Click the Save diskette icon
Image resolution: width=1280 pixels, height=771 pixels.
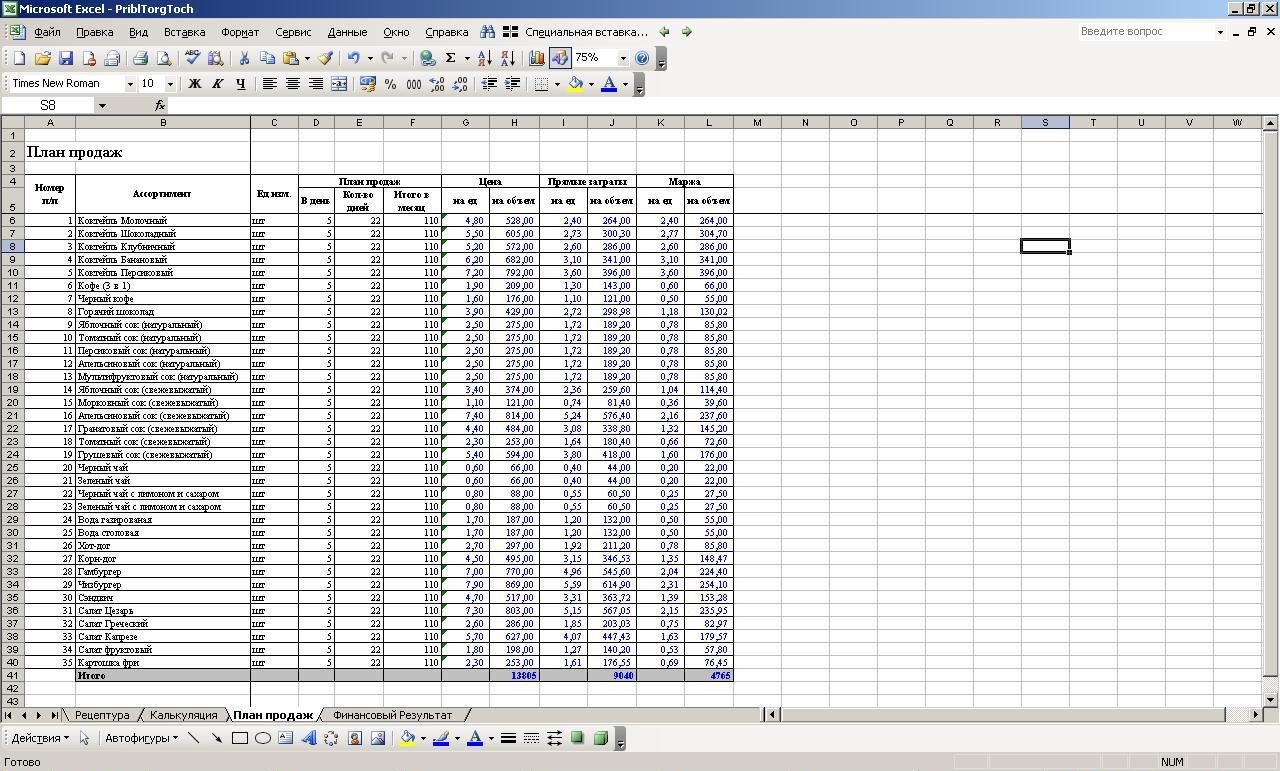point(66,58)
